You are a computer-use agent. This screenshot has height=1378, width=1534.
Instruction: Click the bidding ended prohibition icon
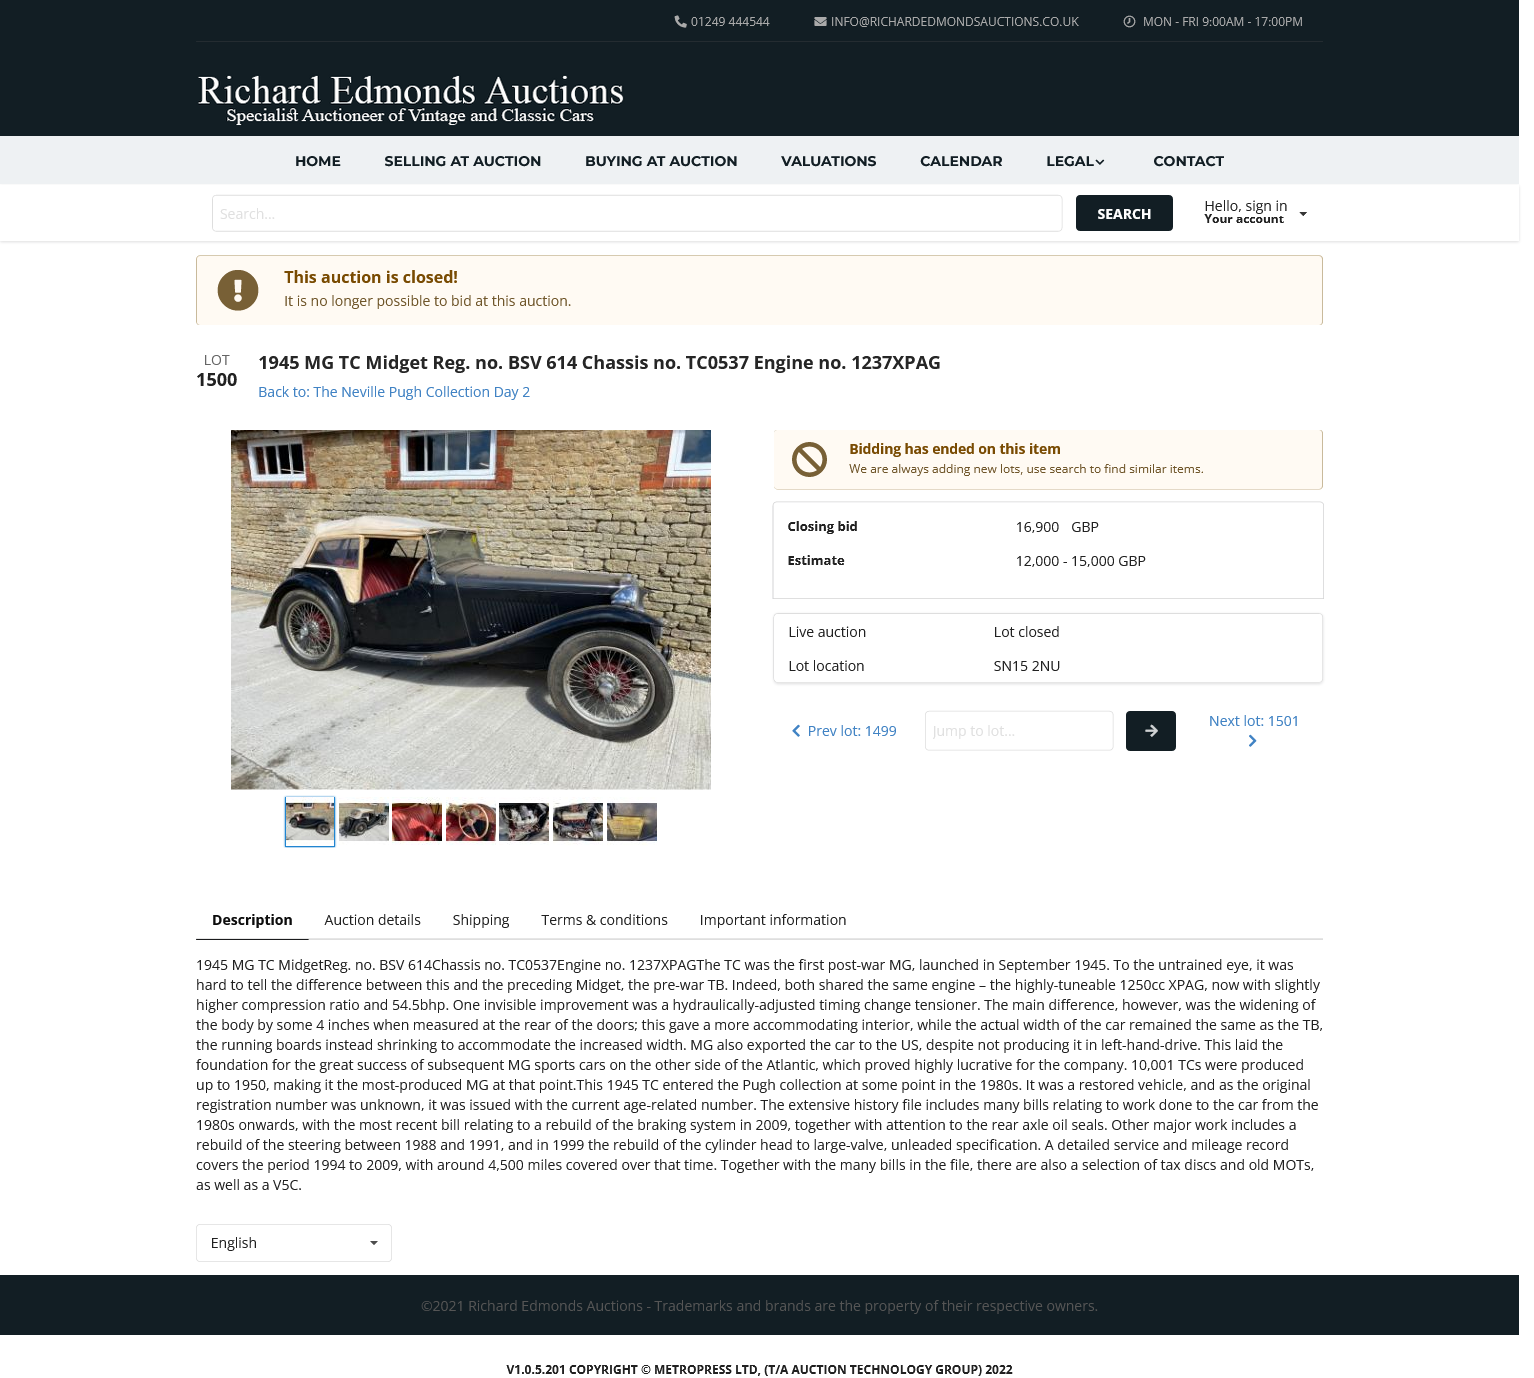(809, 459)
